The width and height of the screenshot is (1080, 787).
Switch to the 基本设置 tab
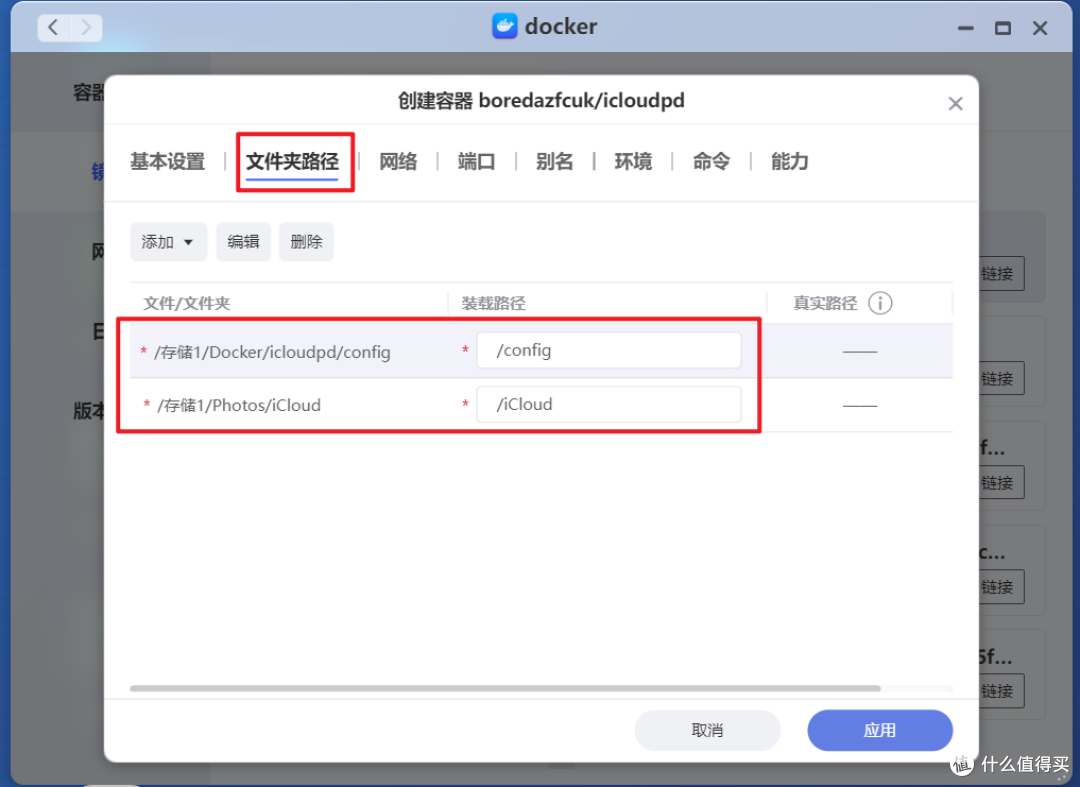tap(166, 161)
